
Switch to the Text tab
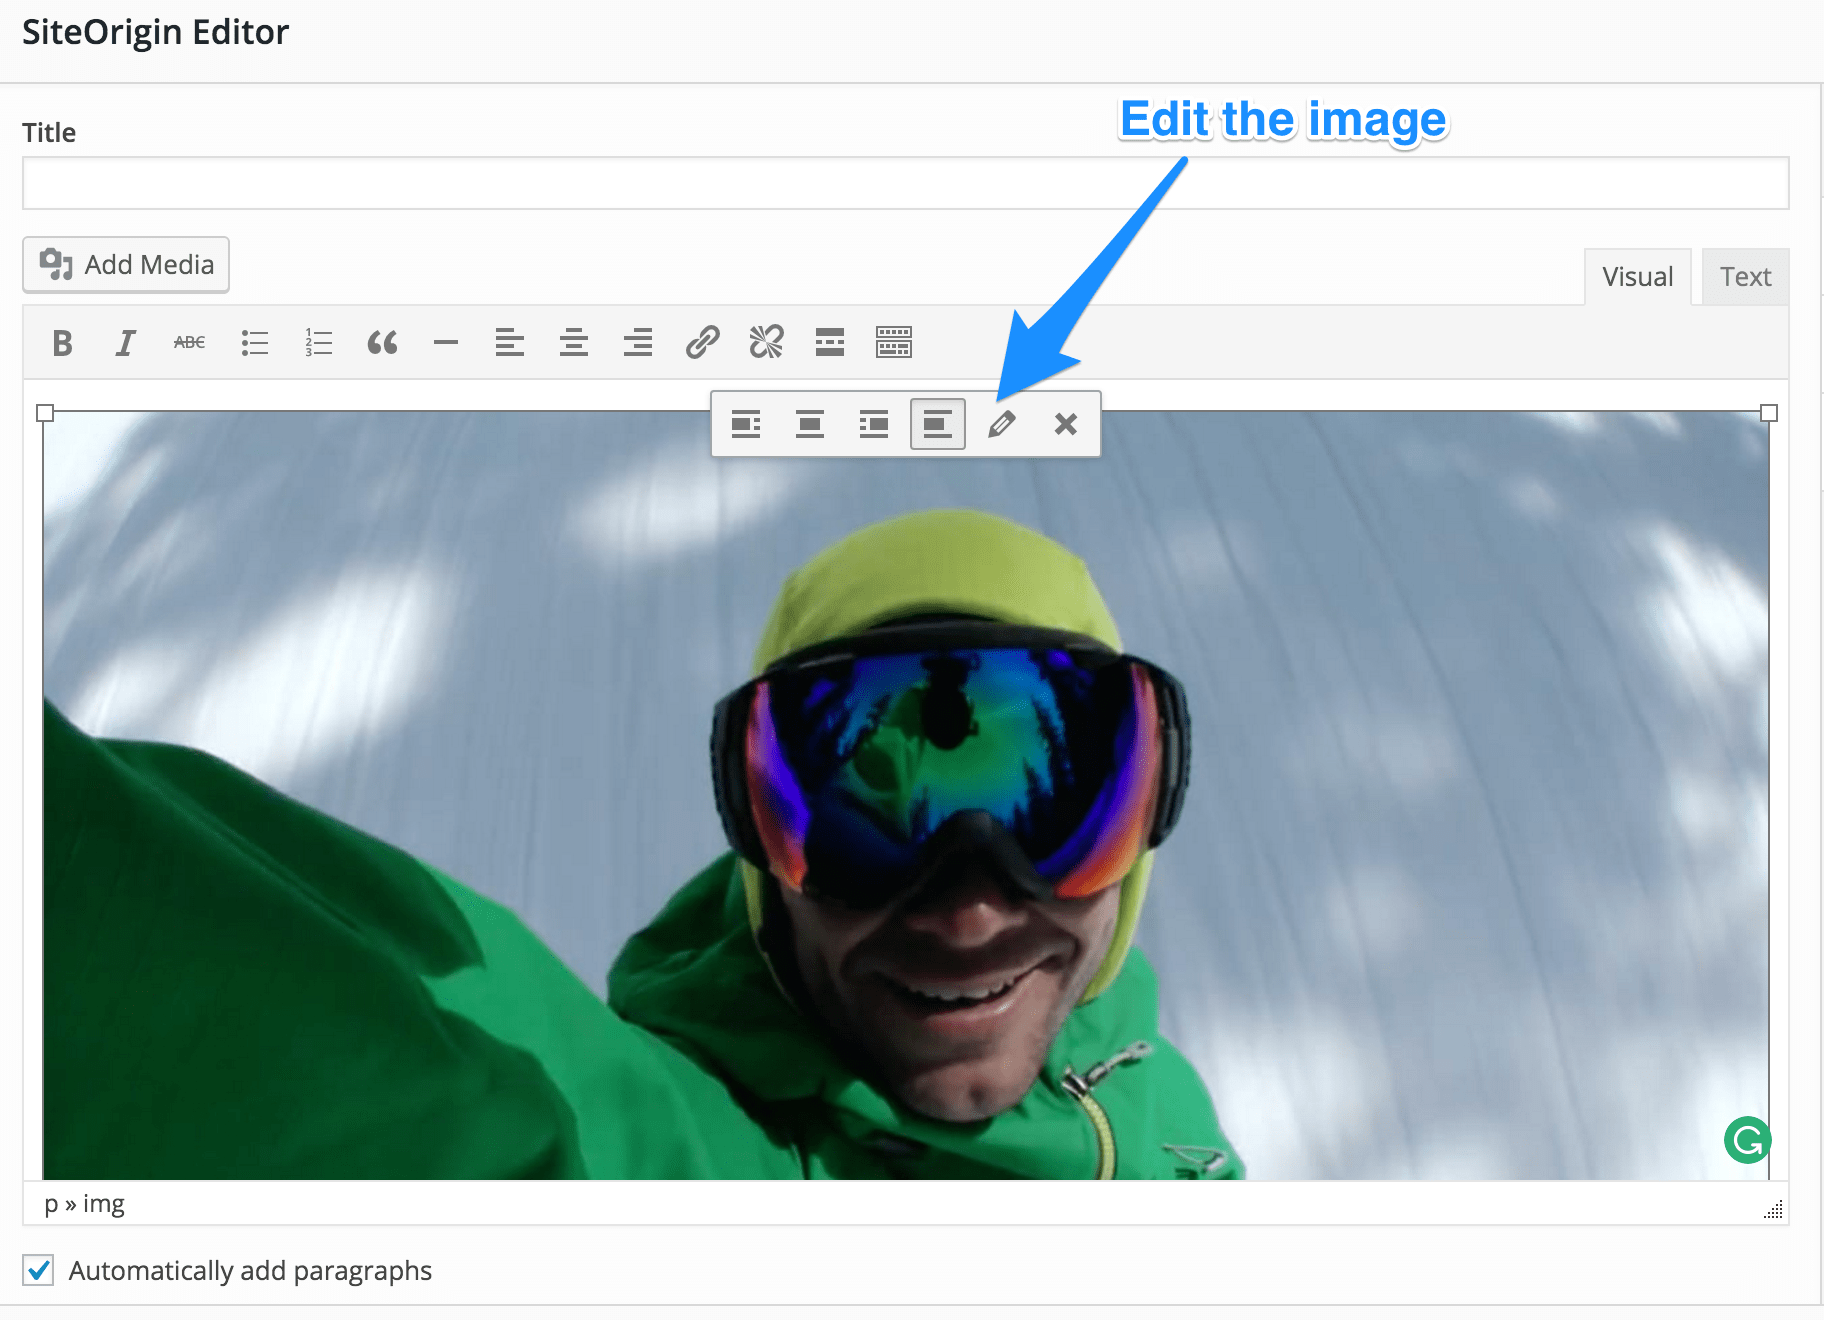(x=1745, y=276)
